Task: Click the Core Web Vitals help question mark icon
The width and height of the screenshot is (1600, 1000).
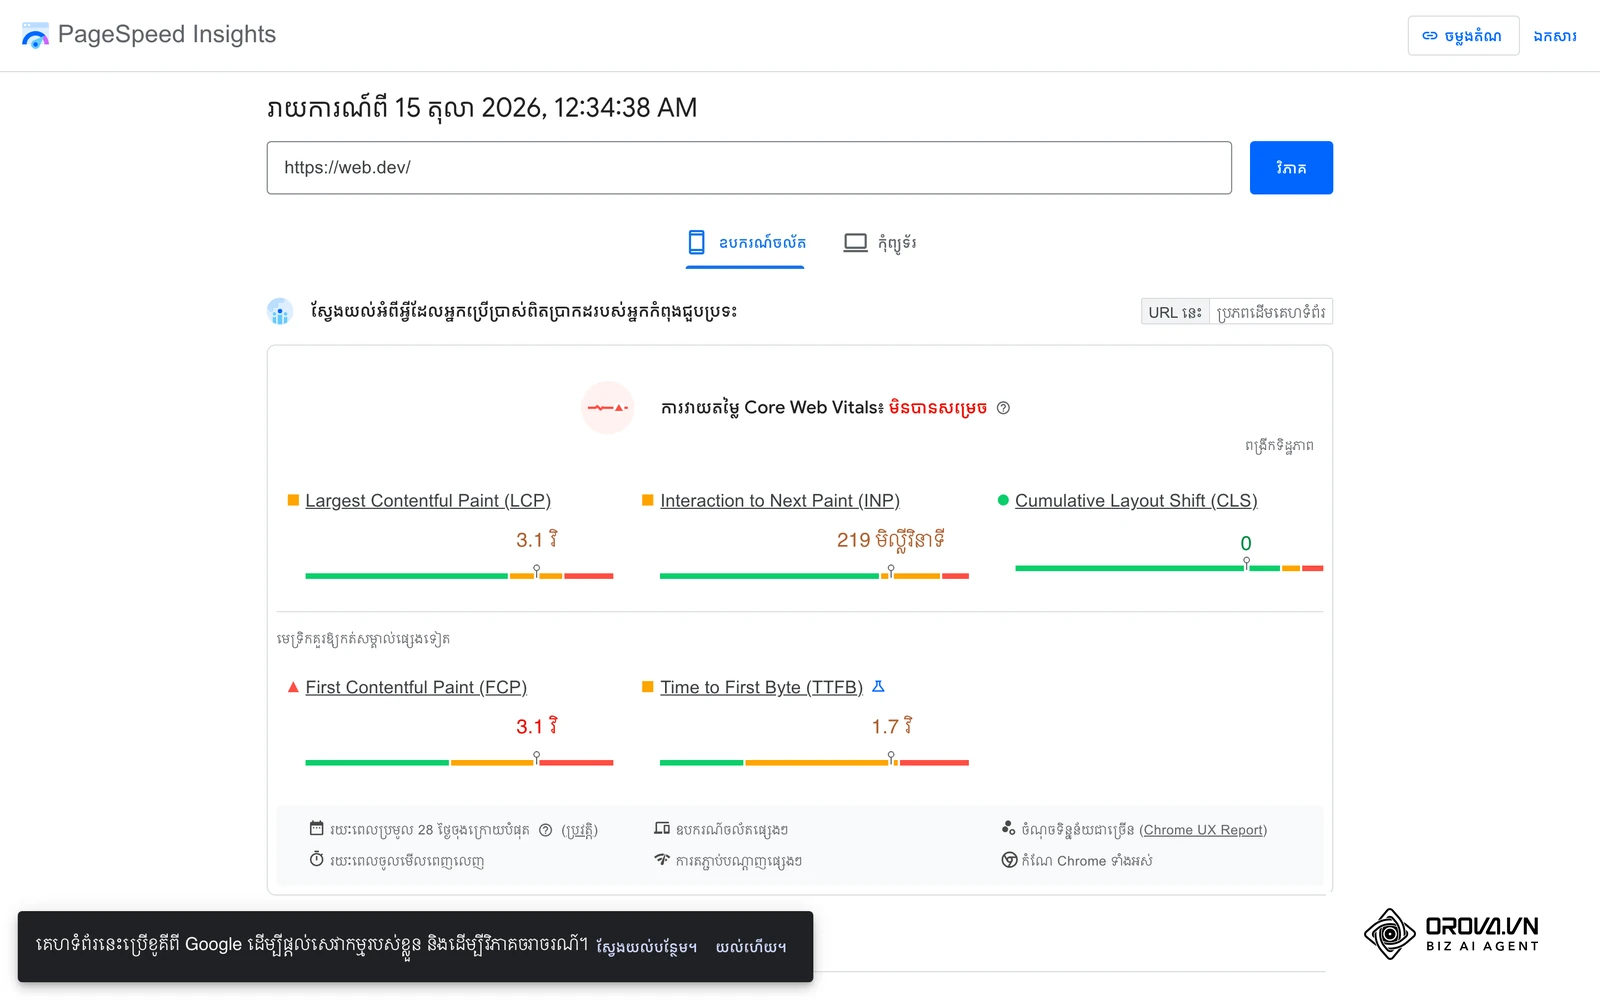Action: click(1003, 408)
